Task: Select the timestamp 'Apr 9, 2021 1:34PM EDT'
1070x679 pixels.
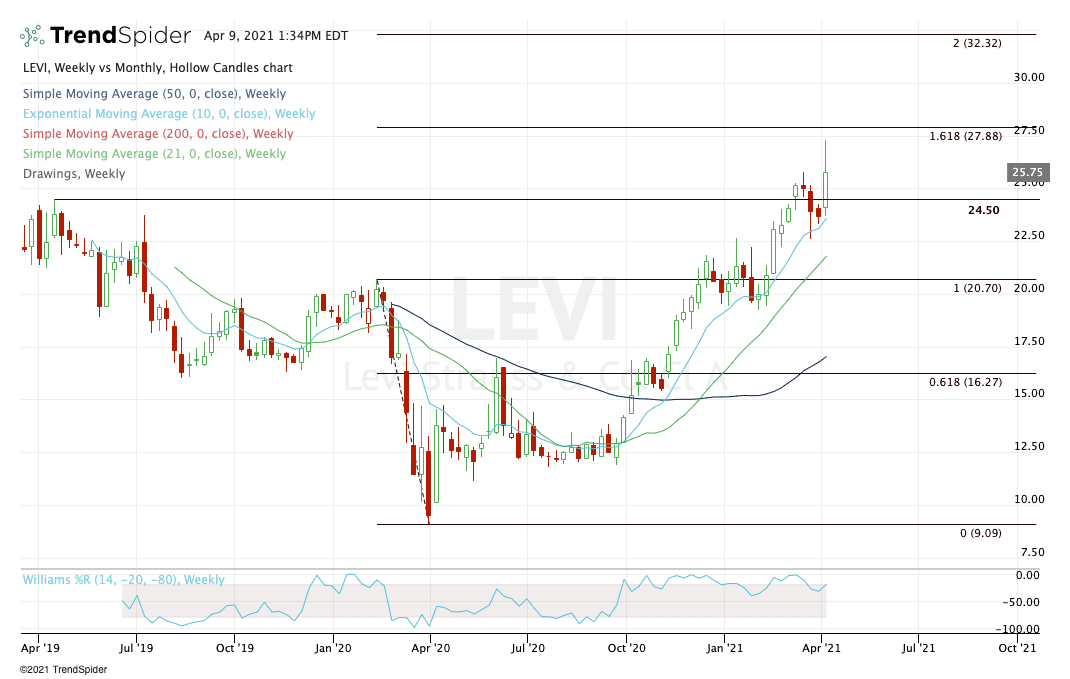Action: (x=276, y=36)
